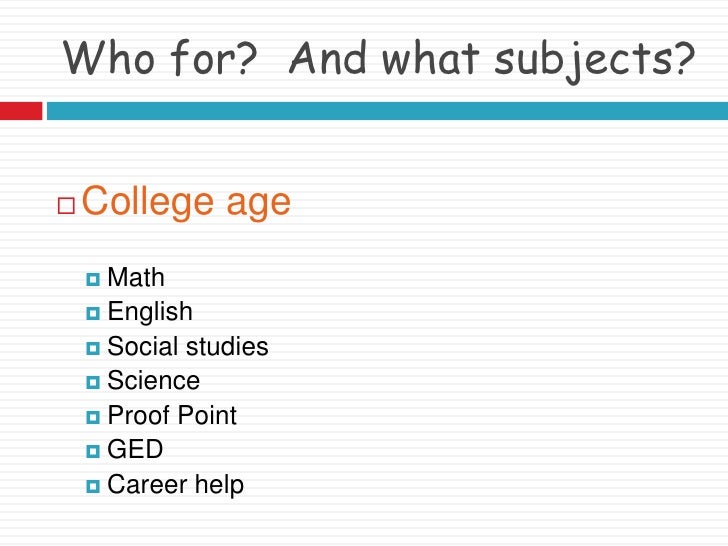Click the "And what subjects?" title text

click(x=490, y=60)
